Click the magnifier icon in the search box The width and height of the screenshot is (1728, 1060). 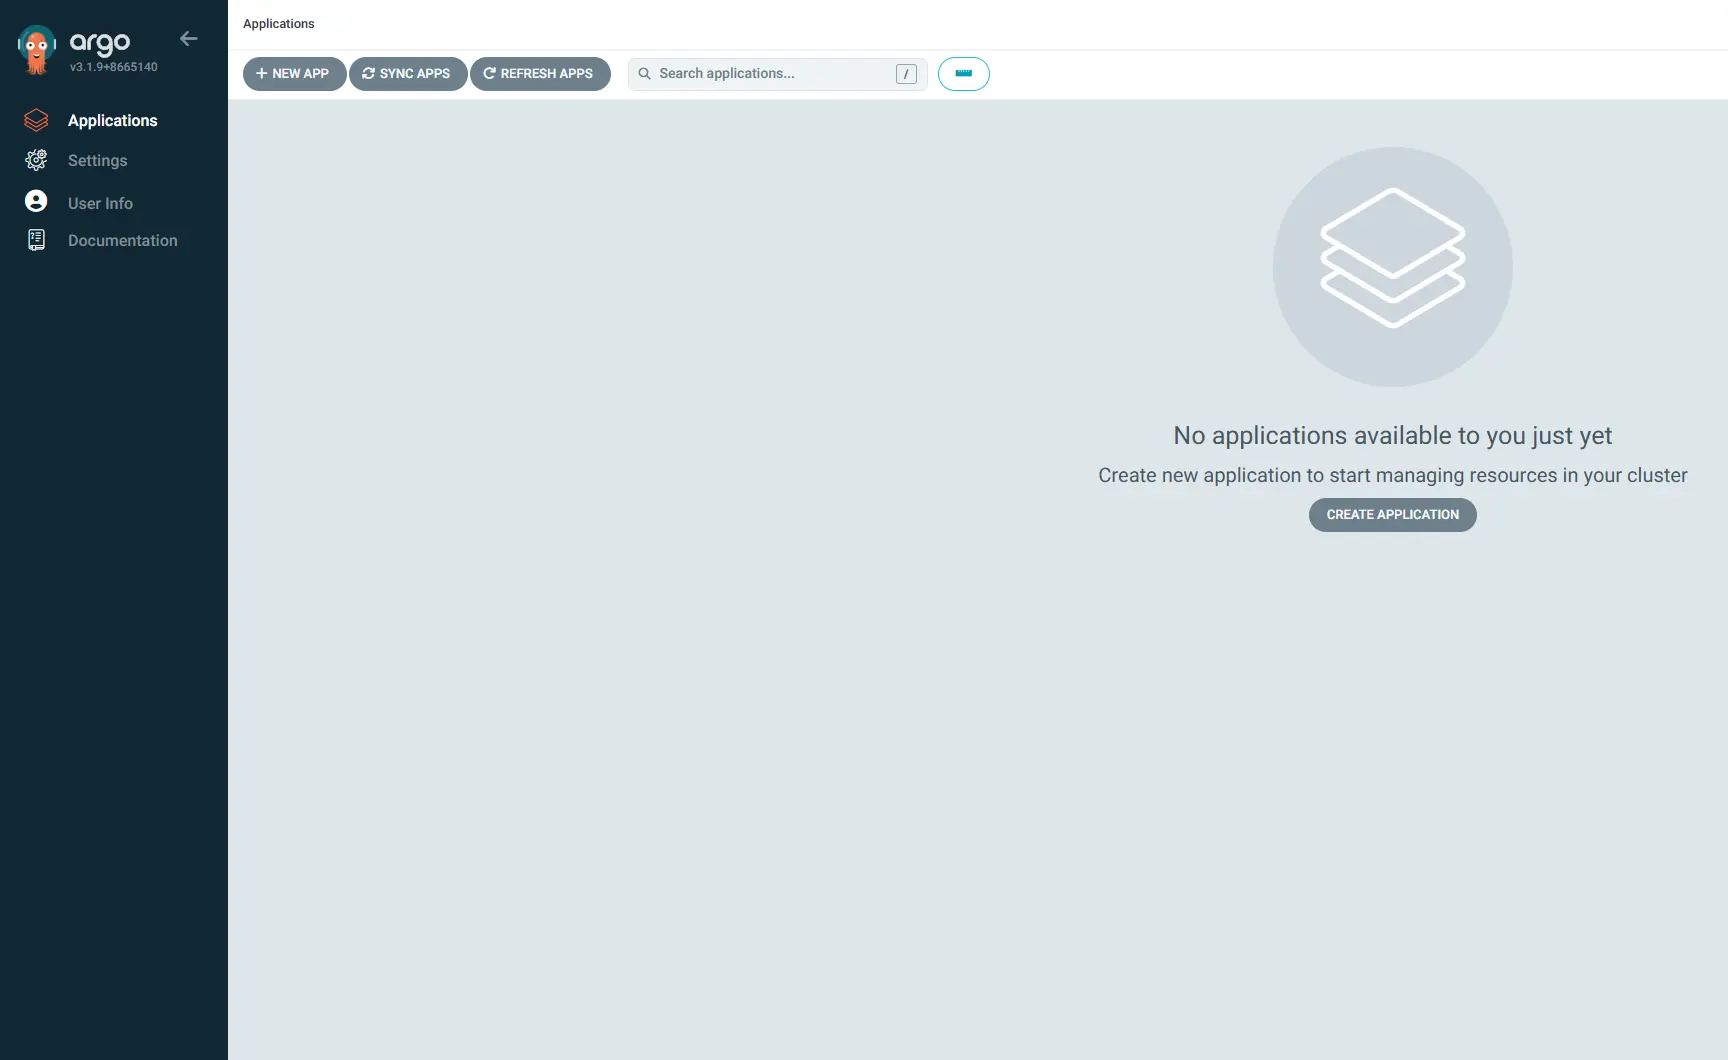pyautogui.click(x=645, y=74)
